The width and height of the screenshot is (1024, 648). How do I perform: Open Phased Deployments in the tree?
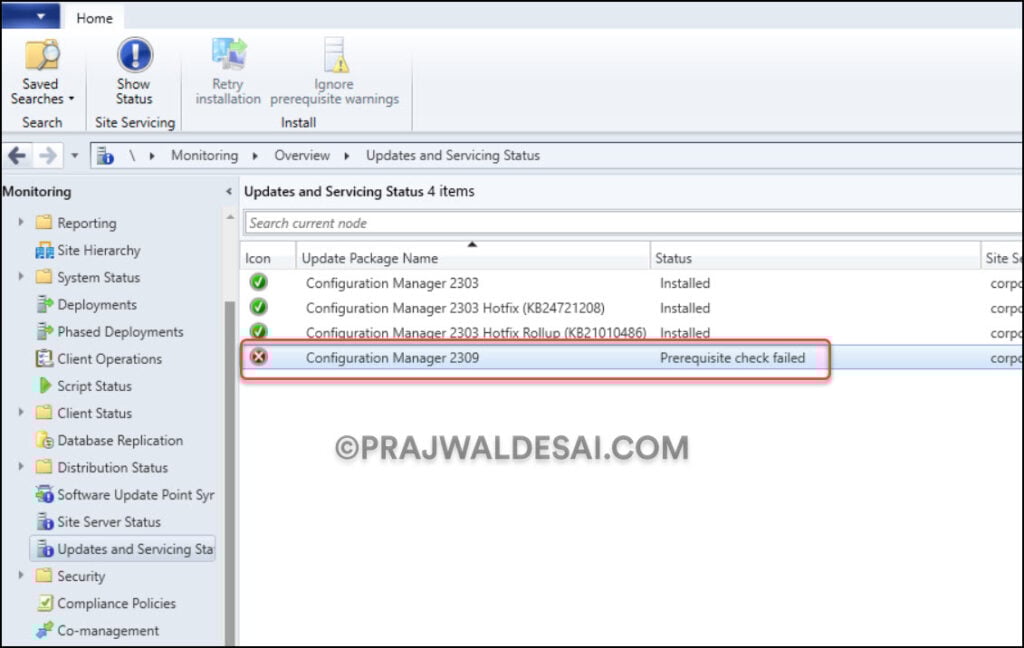120,331
